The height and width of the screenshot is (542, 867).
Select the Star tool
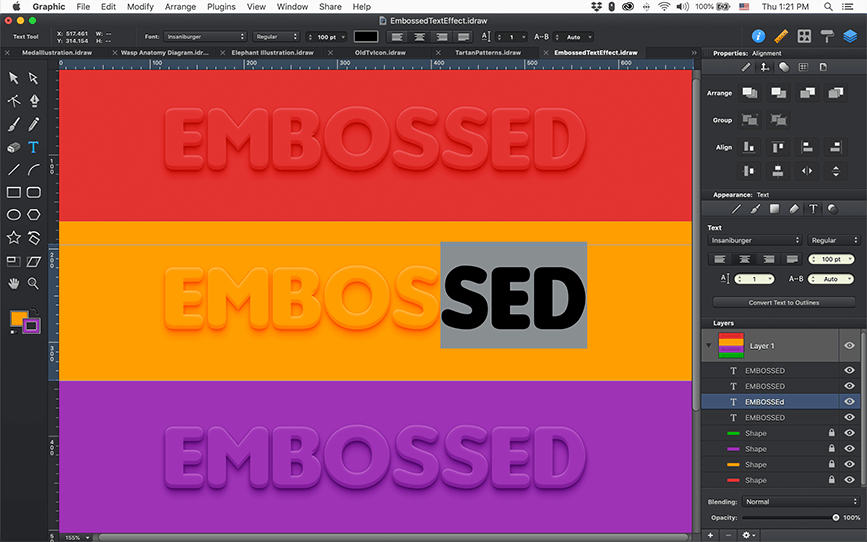coord(14,238)
